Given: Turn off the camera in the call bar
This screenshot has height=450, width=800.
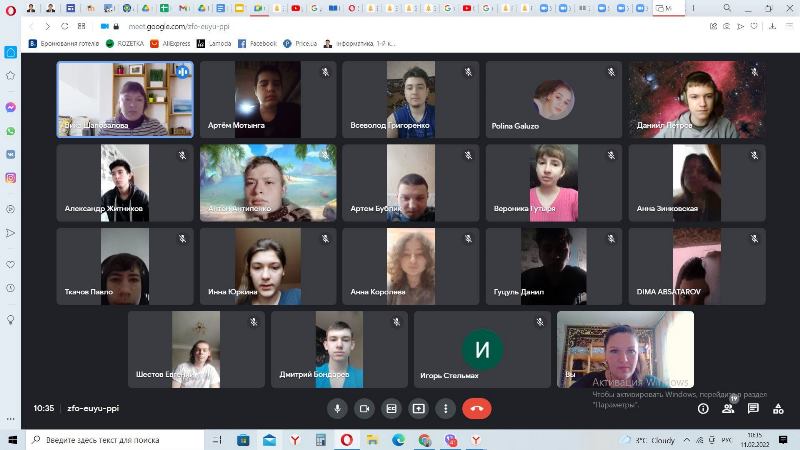Looking at the screenshot, I should coord(364,408).
